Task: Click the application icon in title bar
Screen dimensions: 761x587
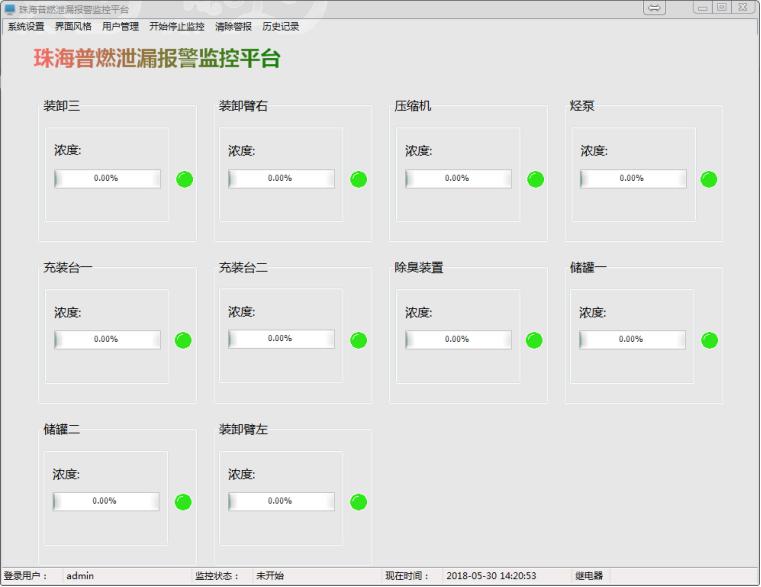Action: tap(9, 9)
